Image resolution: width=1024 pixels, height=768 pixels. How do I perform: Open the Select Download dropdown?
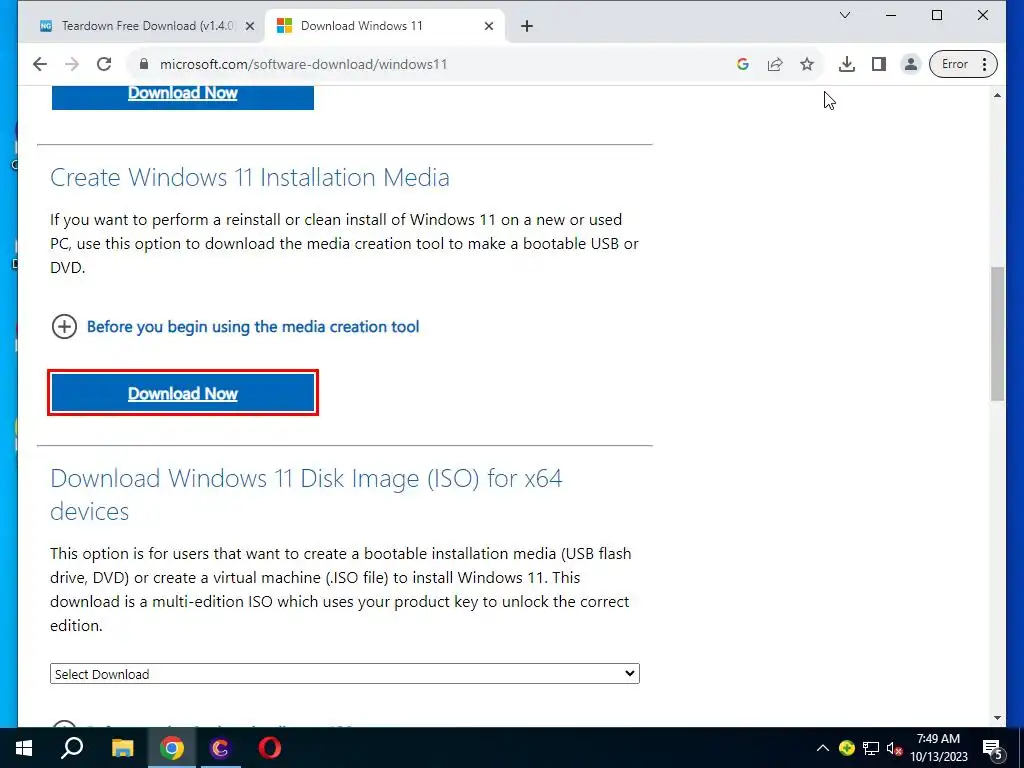(345, 674)
